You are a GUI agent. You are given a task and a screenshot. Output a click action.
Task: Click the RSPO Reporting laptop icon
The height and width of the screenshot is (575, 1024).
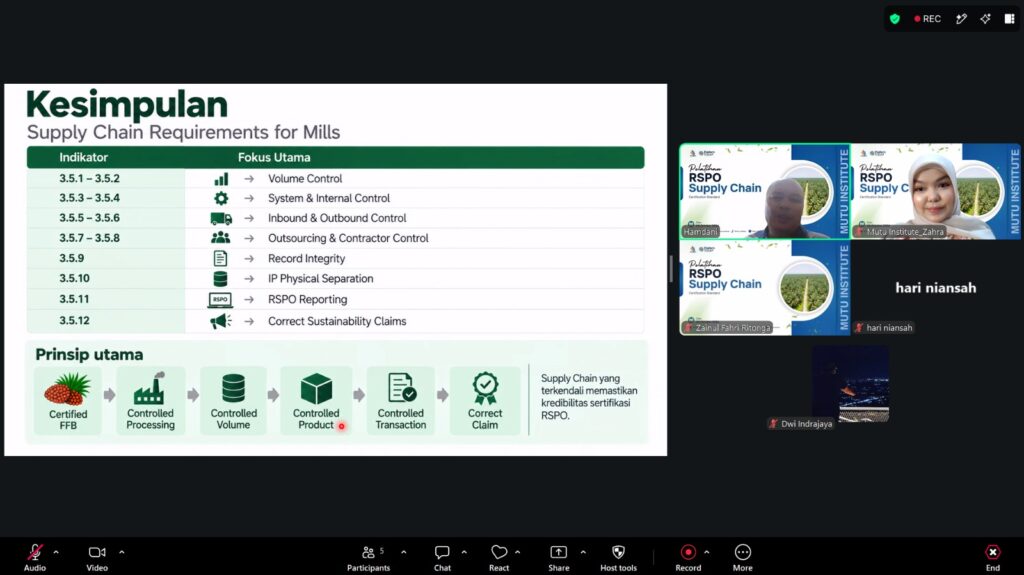(x=220, y=300)
